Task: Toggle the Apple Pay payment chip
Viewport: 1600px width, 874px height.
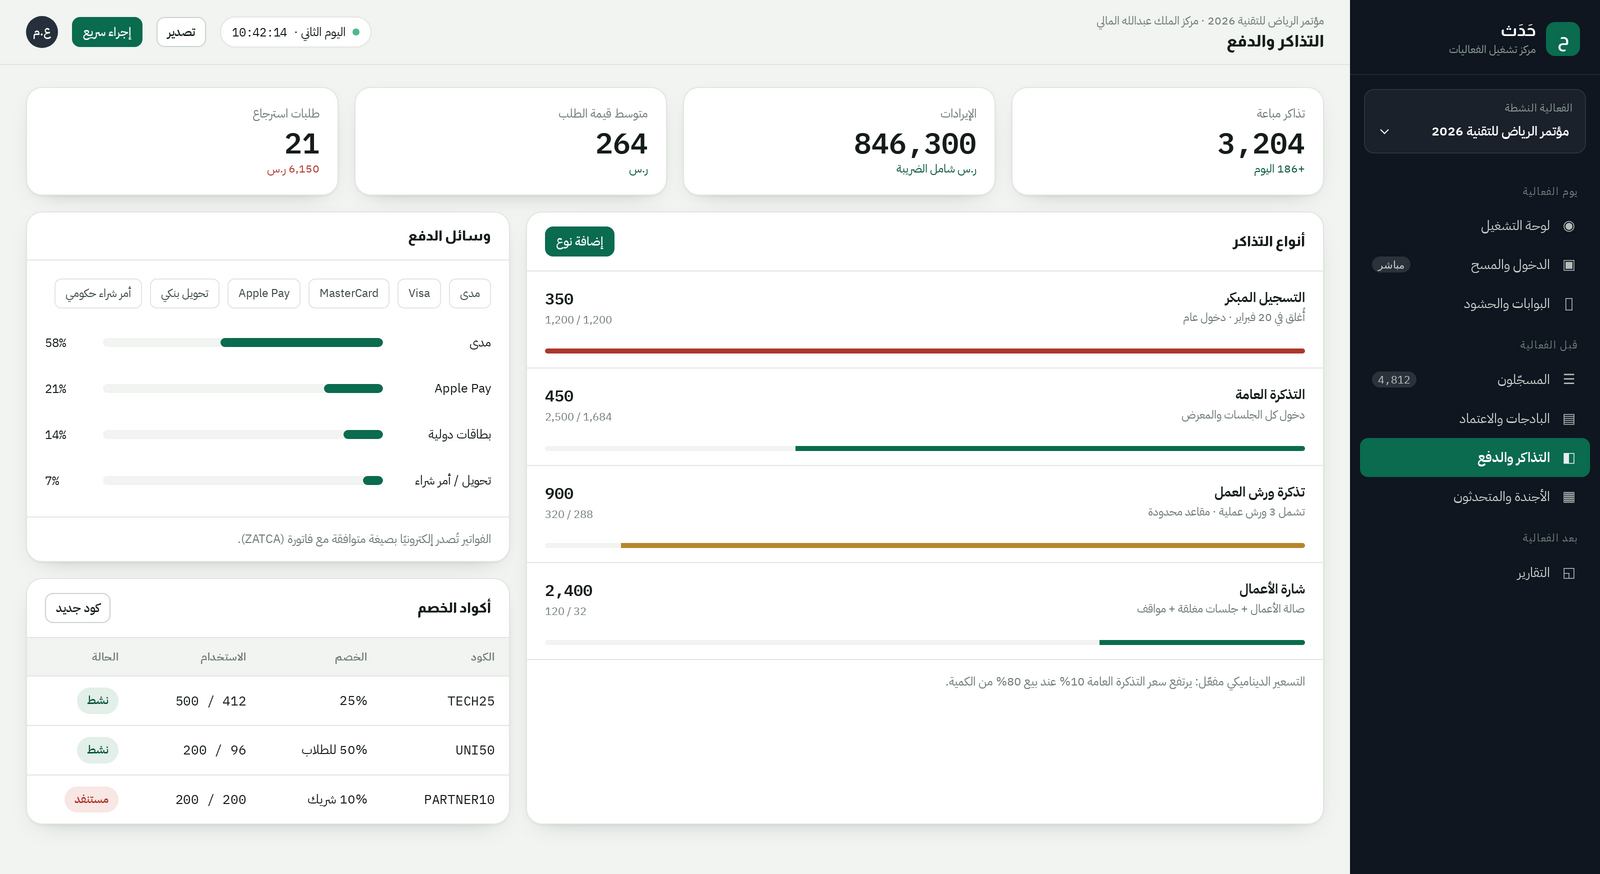Action: pyautogui.click(x=264, y=293)
